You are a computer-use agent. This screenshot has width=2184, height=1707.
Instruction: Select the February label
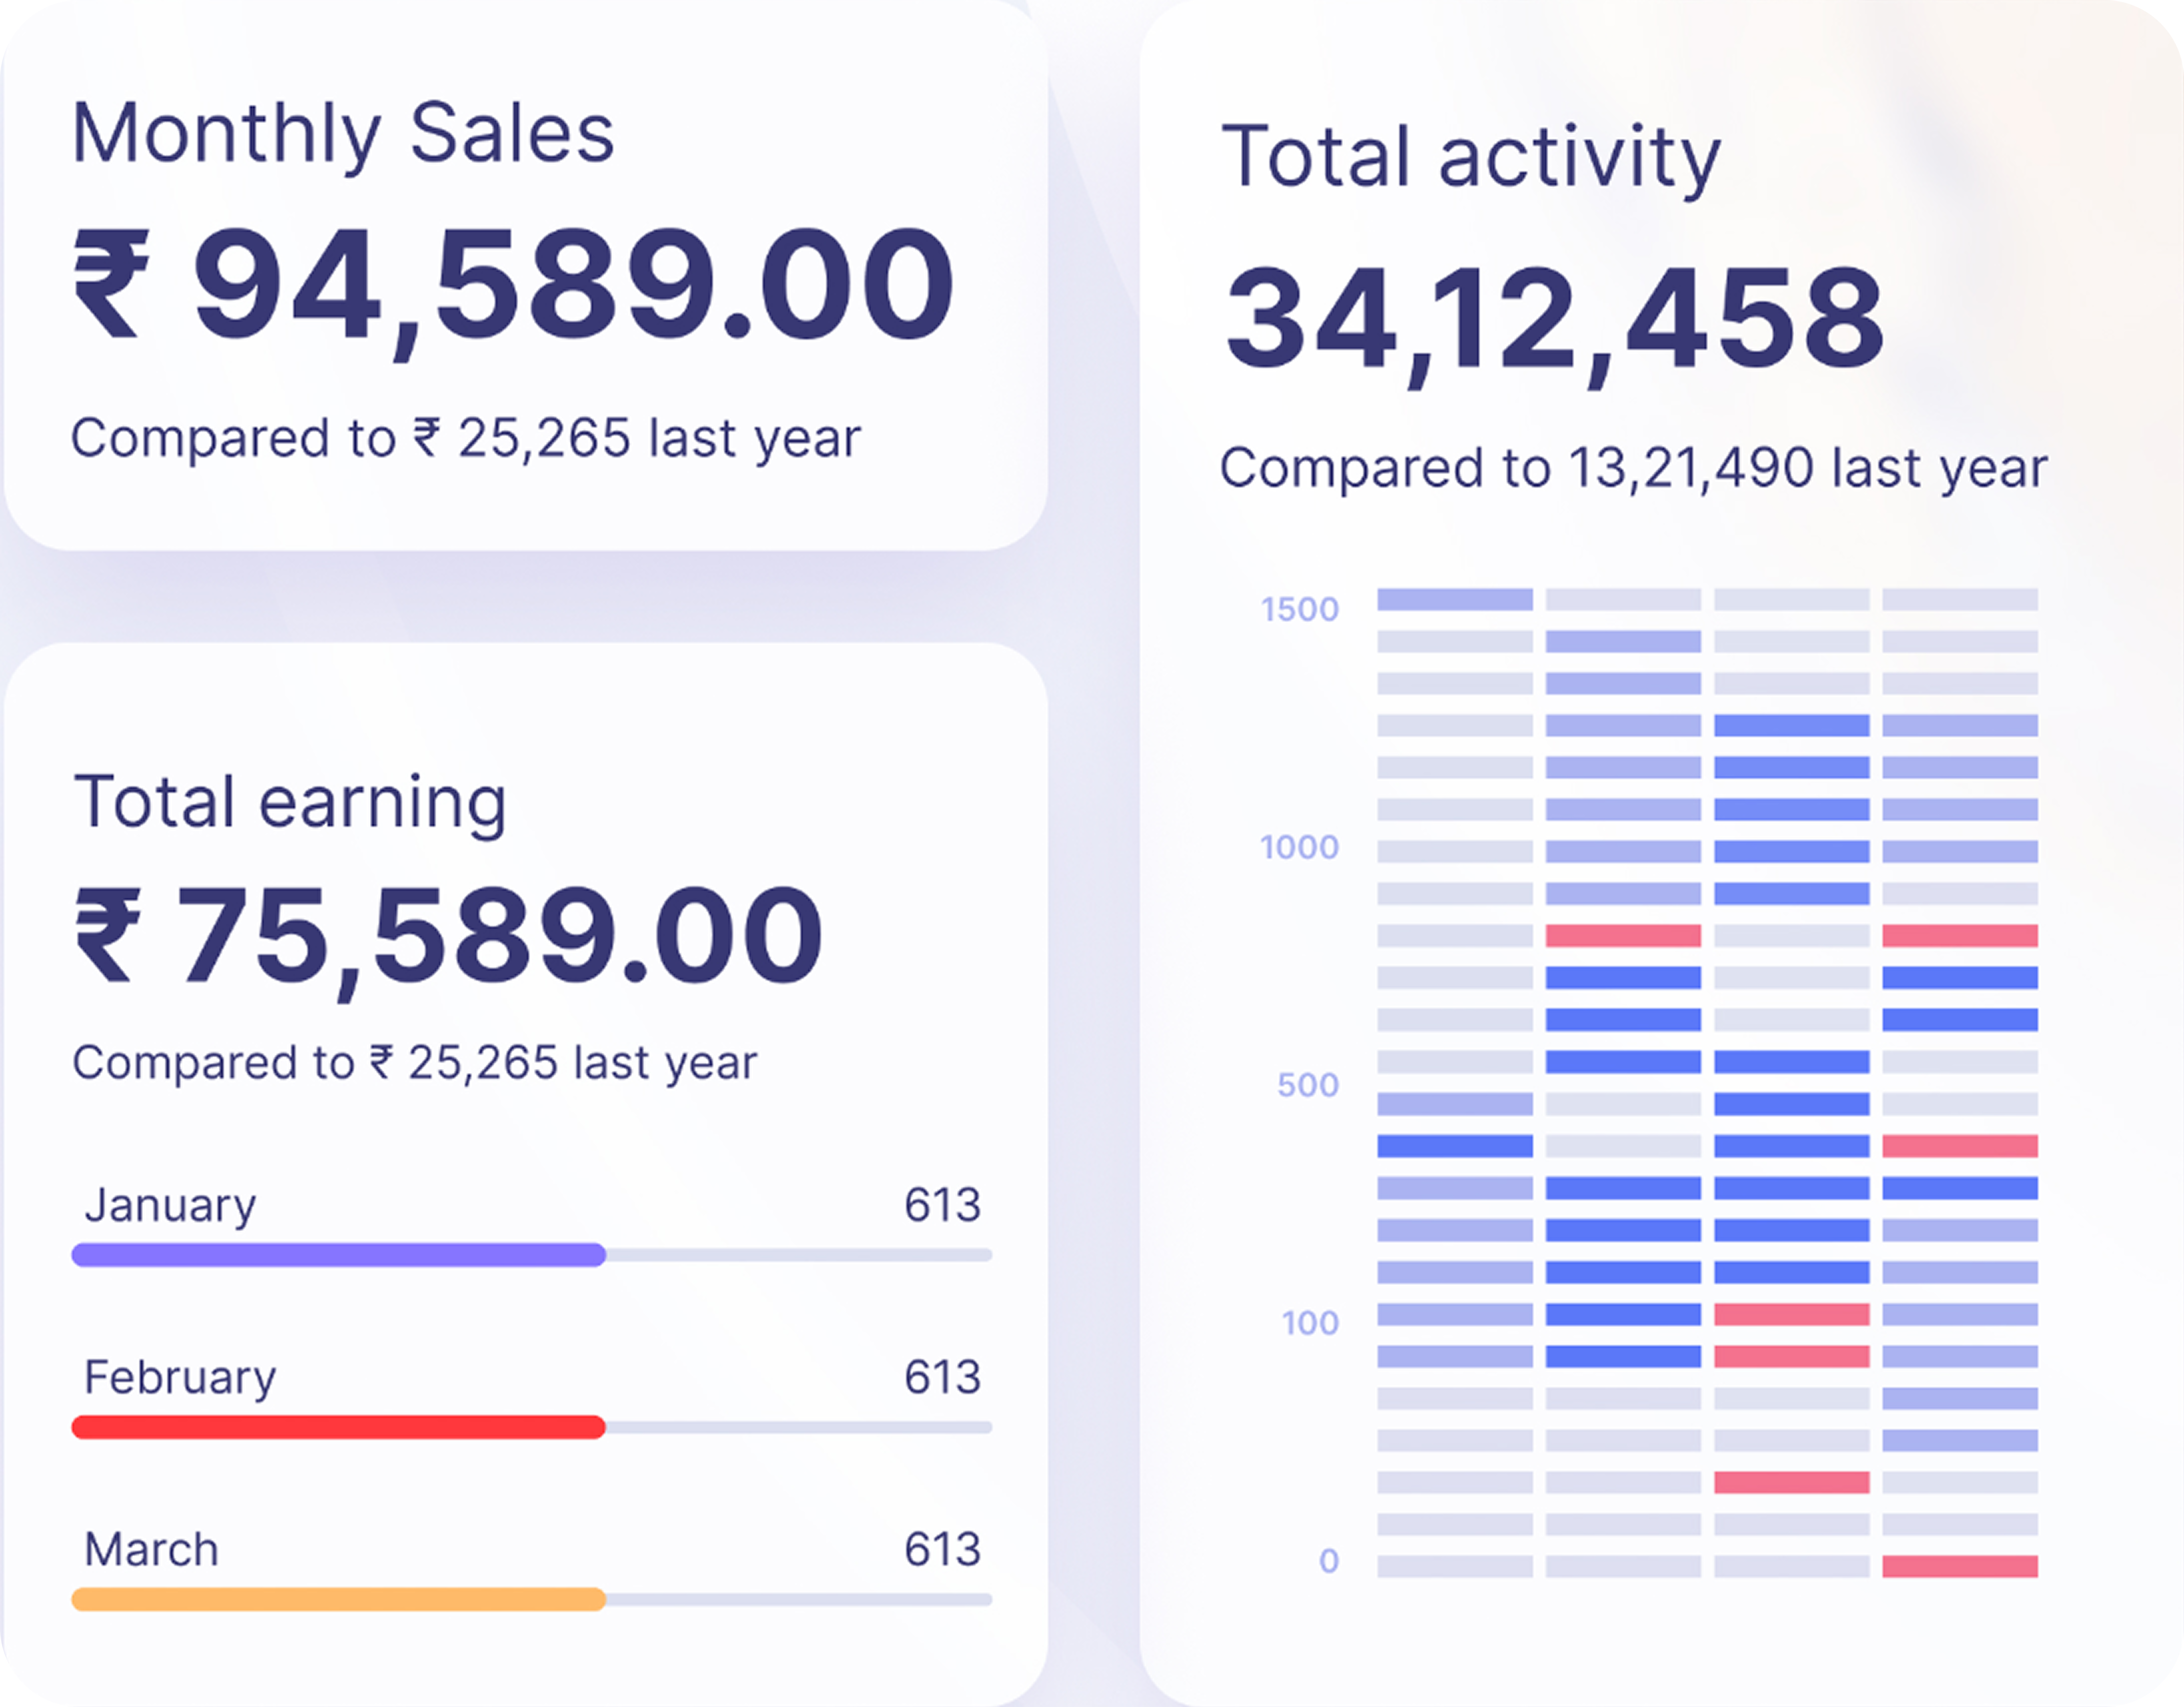click(x=180, y=1377)
